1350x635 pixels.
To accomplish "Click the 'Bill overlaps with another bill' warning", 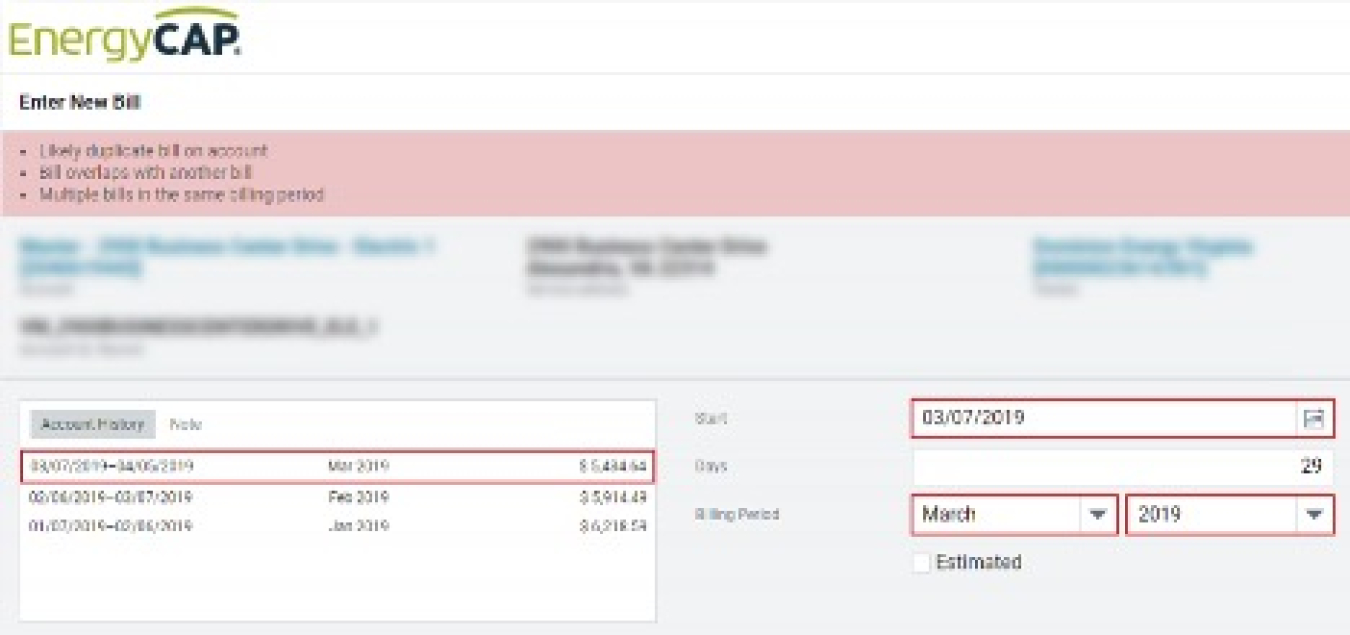I will 145,173.
